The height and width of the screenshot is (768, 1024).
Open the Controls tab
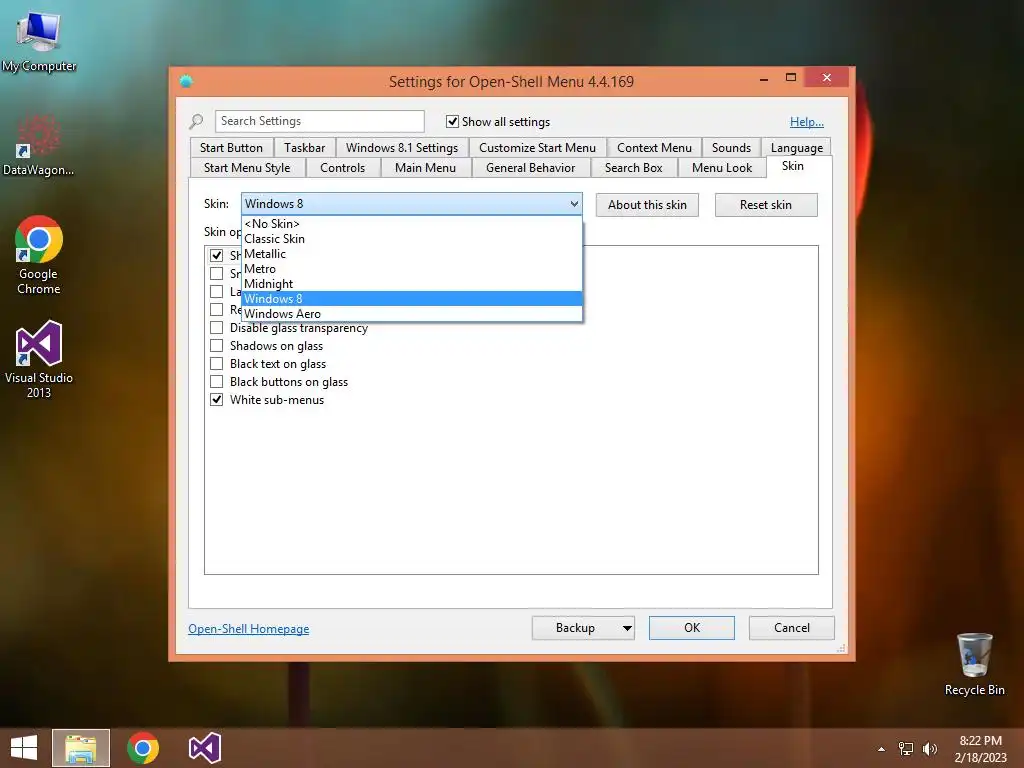coord(342,168)
